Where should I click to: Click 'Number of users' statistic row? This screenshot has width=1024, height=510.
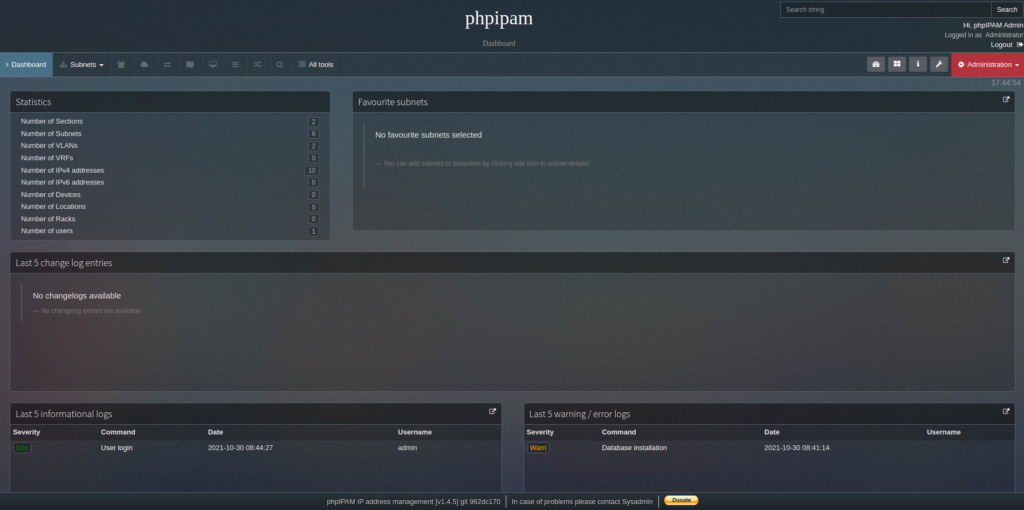click(x=170, y=231)
